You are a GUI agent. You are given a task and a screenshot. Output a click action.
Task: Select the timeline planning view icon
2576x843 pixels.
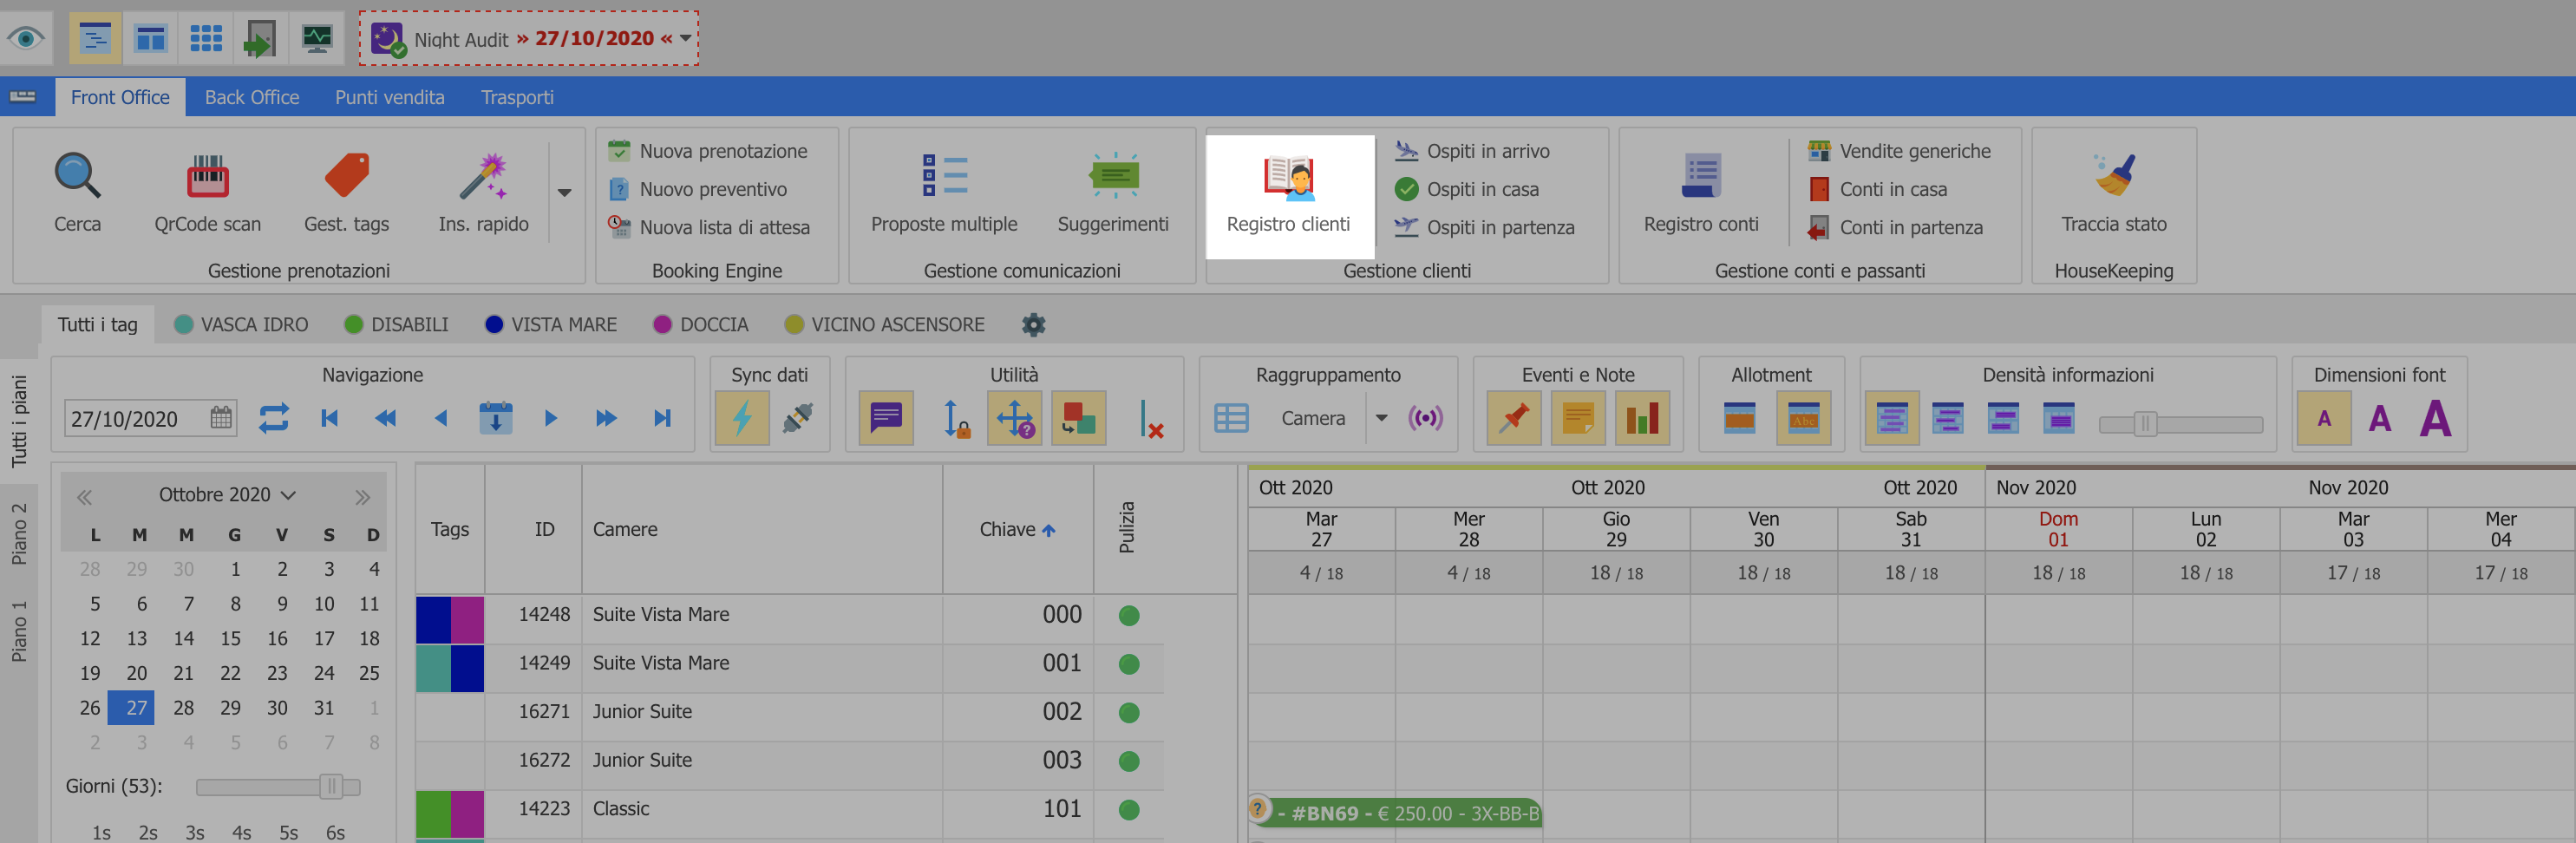(x=95, y=38)
